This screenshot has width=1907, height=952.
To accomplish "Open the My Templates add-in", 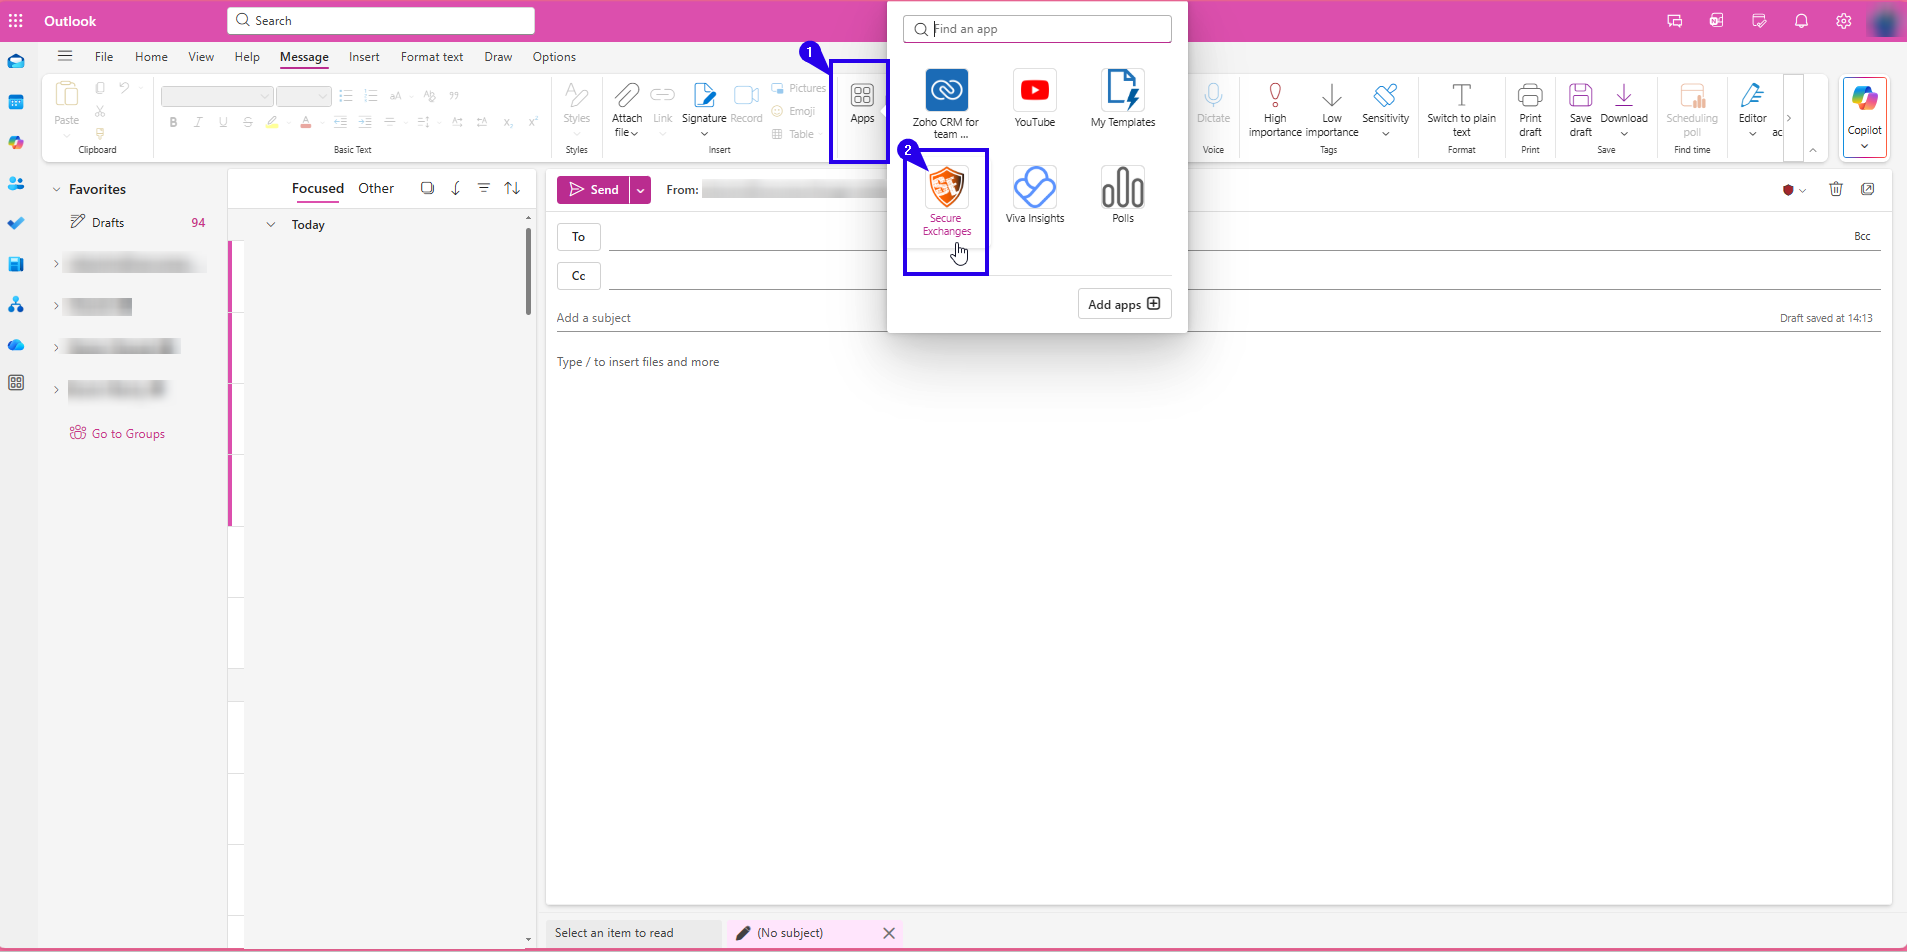I will [x=1122, y=98].
